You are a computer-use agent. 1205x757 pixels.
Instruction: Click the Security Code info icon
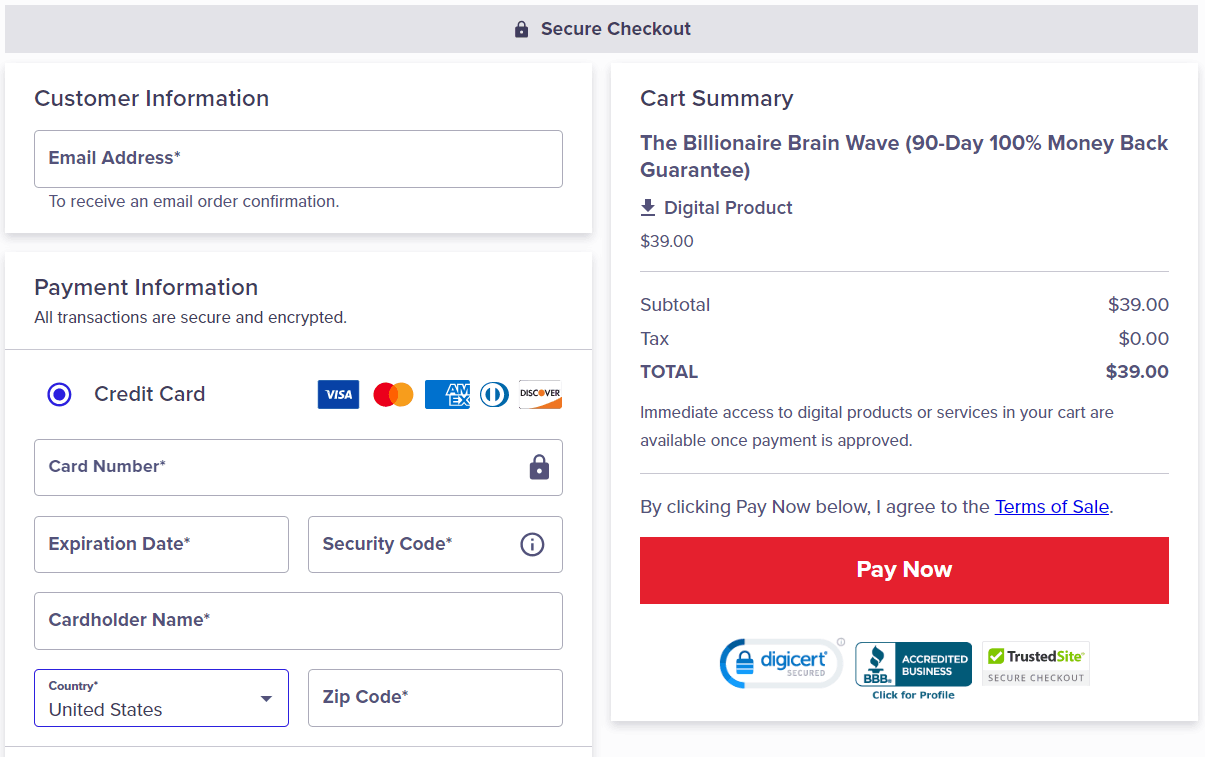click(x=532, y=544)
